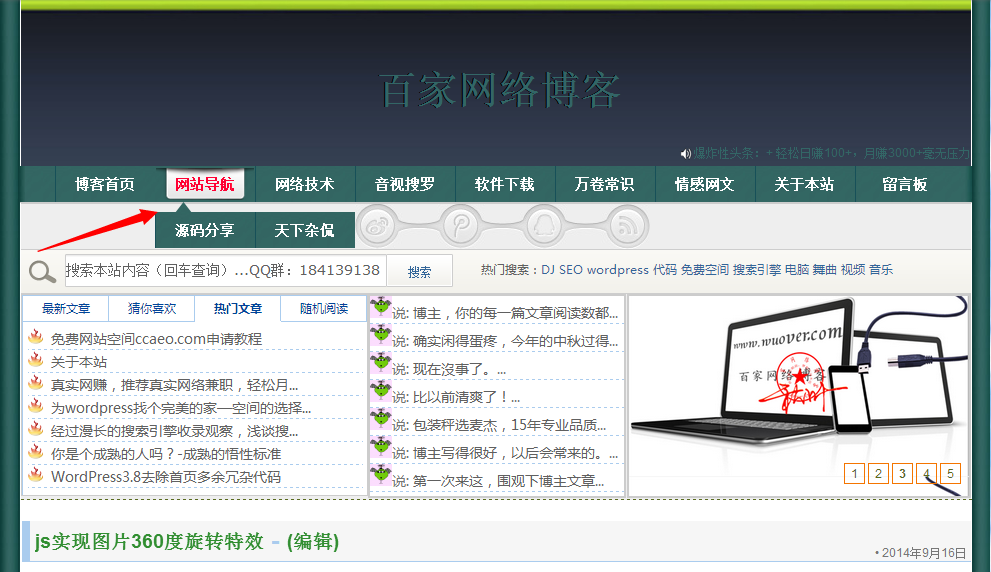Image resolution: width=991 pixels, height=572 pixels.
Task: Click avatar beside comment 第一次来这
Action: (380, 475)
